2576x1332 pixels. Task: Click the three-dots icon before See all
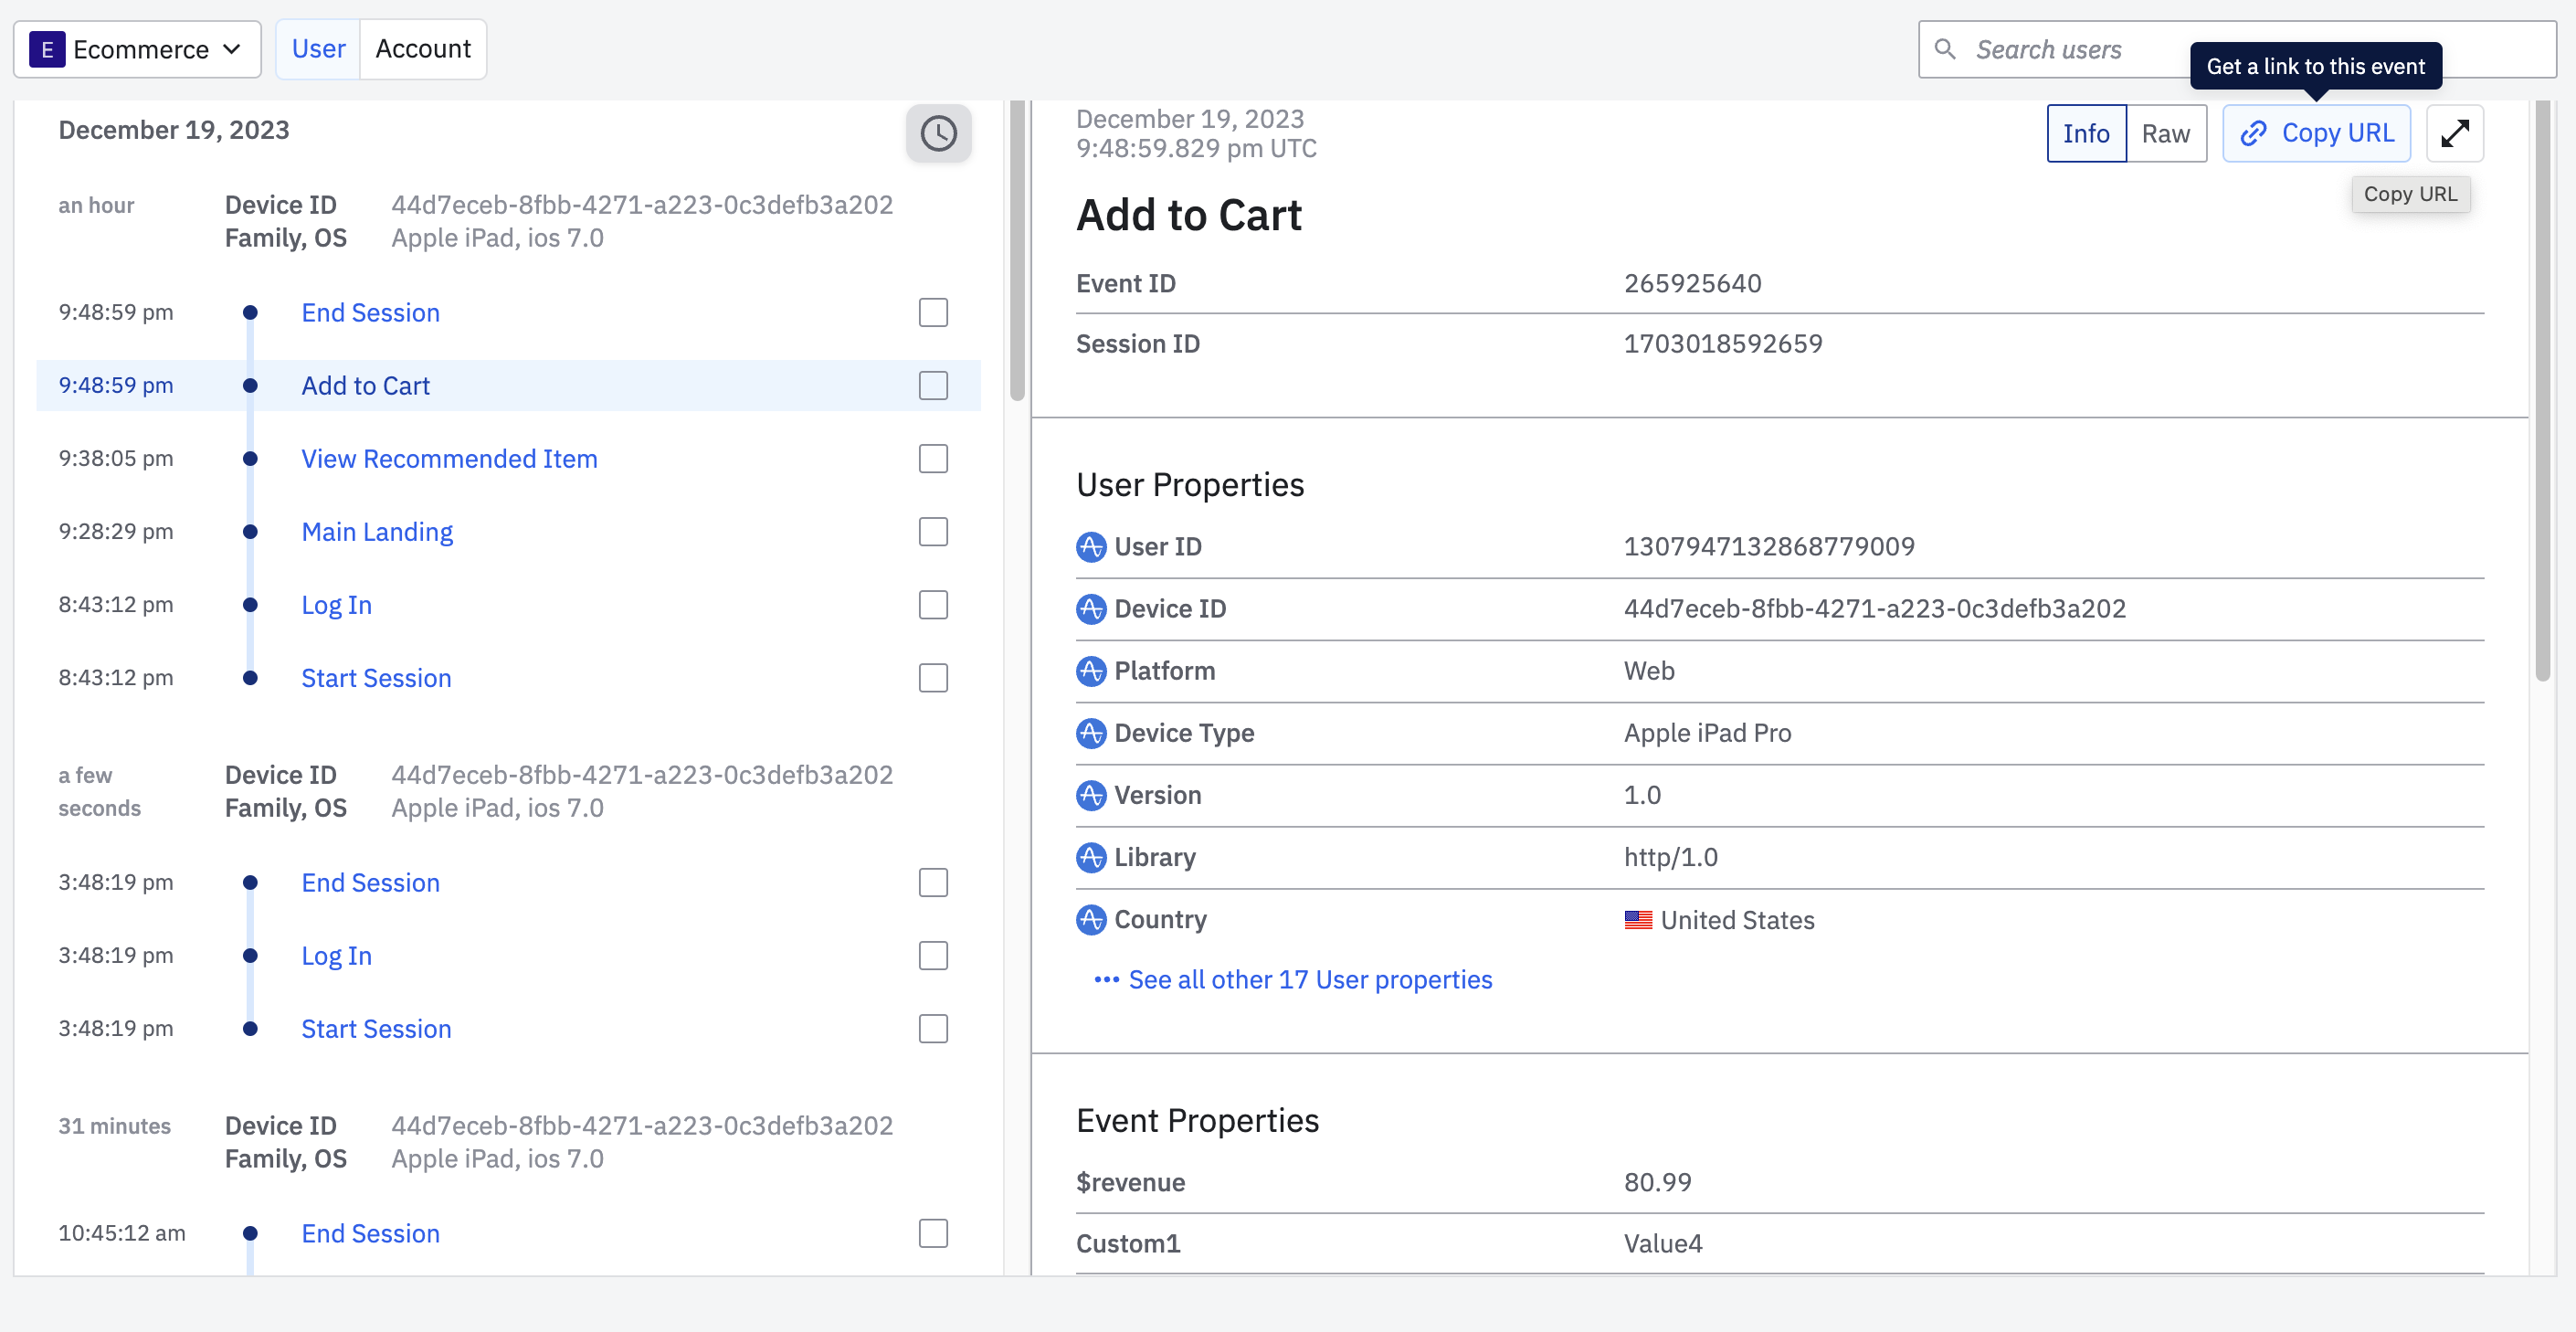coord(1105,979)
